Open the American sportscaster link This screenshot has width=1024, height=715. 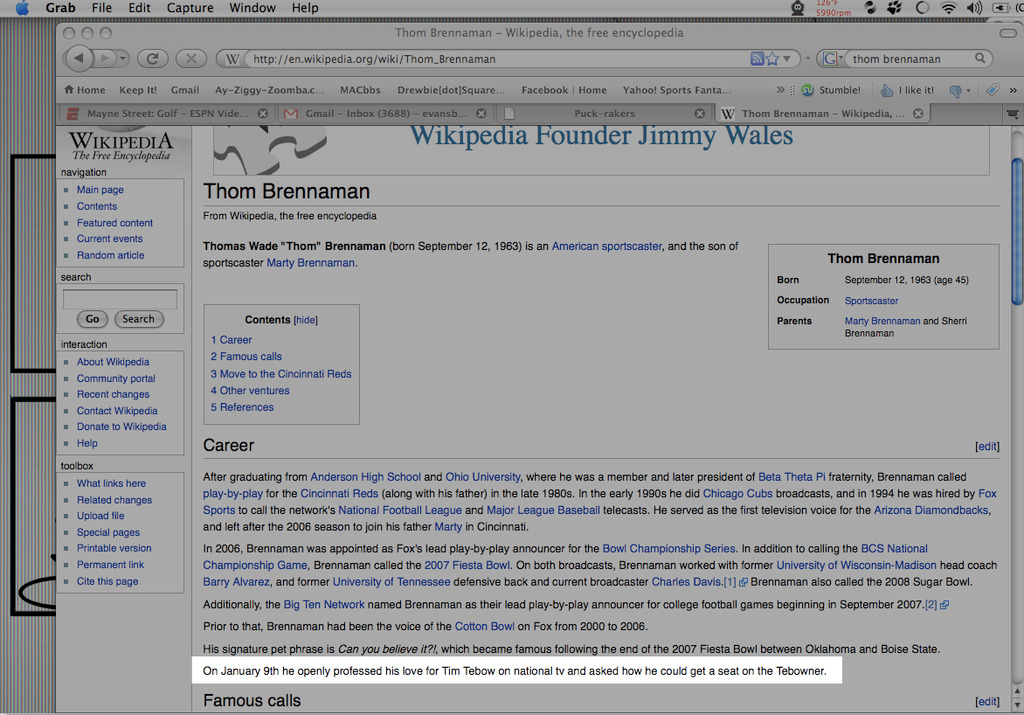coord(607,246)
